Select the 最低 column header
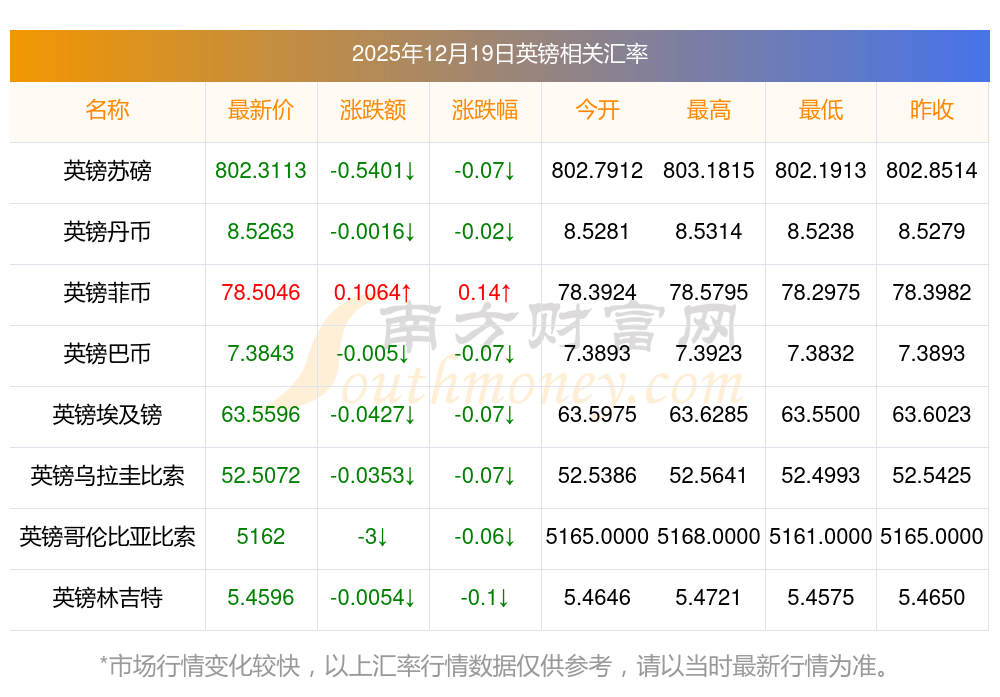 [821, 110]
